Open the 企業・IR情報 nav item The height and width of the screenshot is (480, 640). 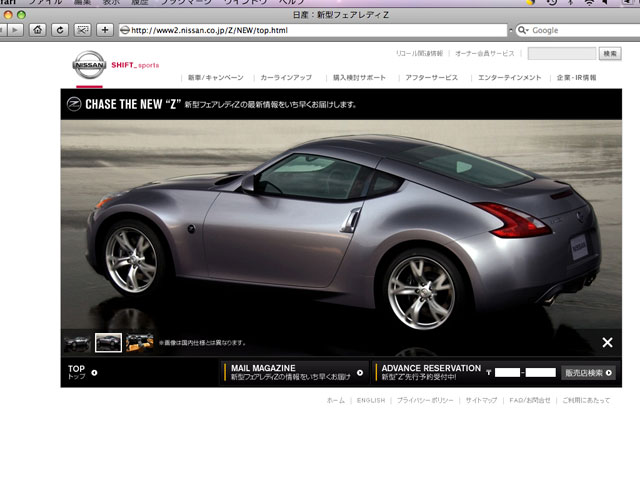click(x=576, y=78)
